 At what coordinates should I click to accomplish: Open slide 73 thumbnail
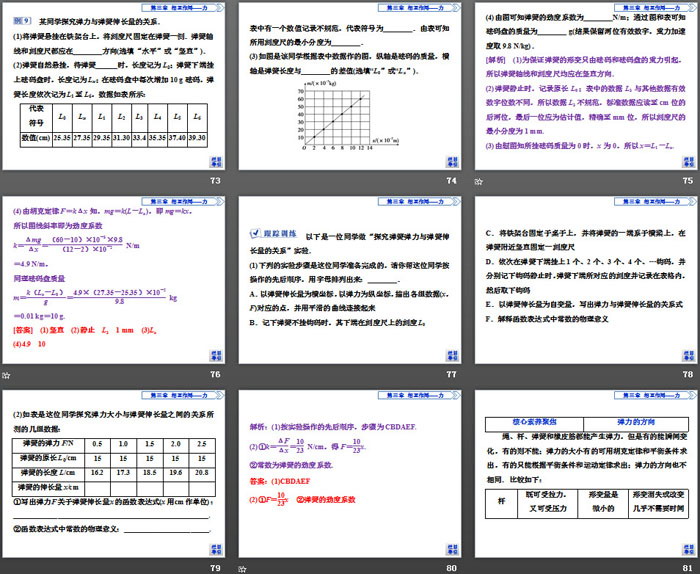(115, 87)
